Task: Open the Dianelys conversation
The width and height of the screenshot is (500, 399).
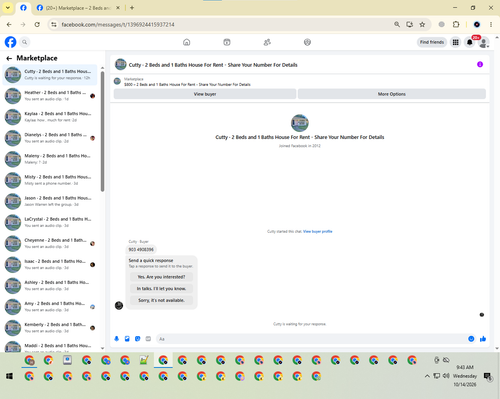Action: click(50, 138)
